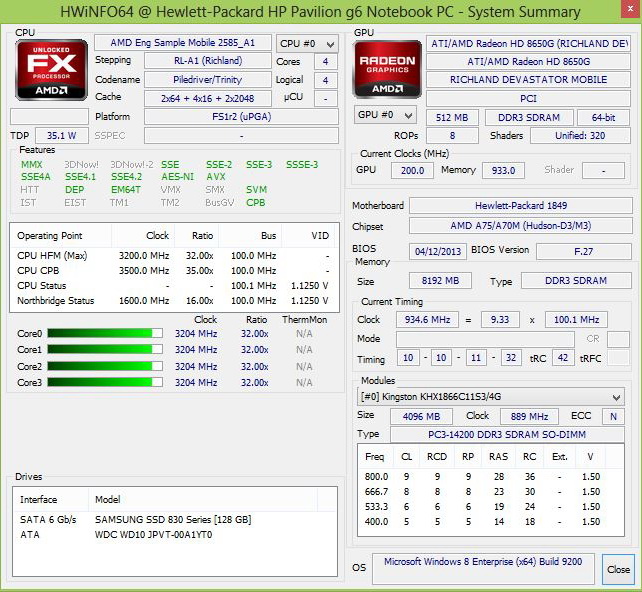Click the Operating Point column header
Viewport: 642px width, 592px height.
tap(61, 236)
